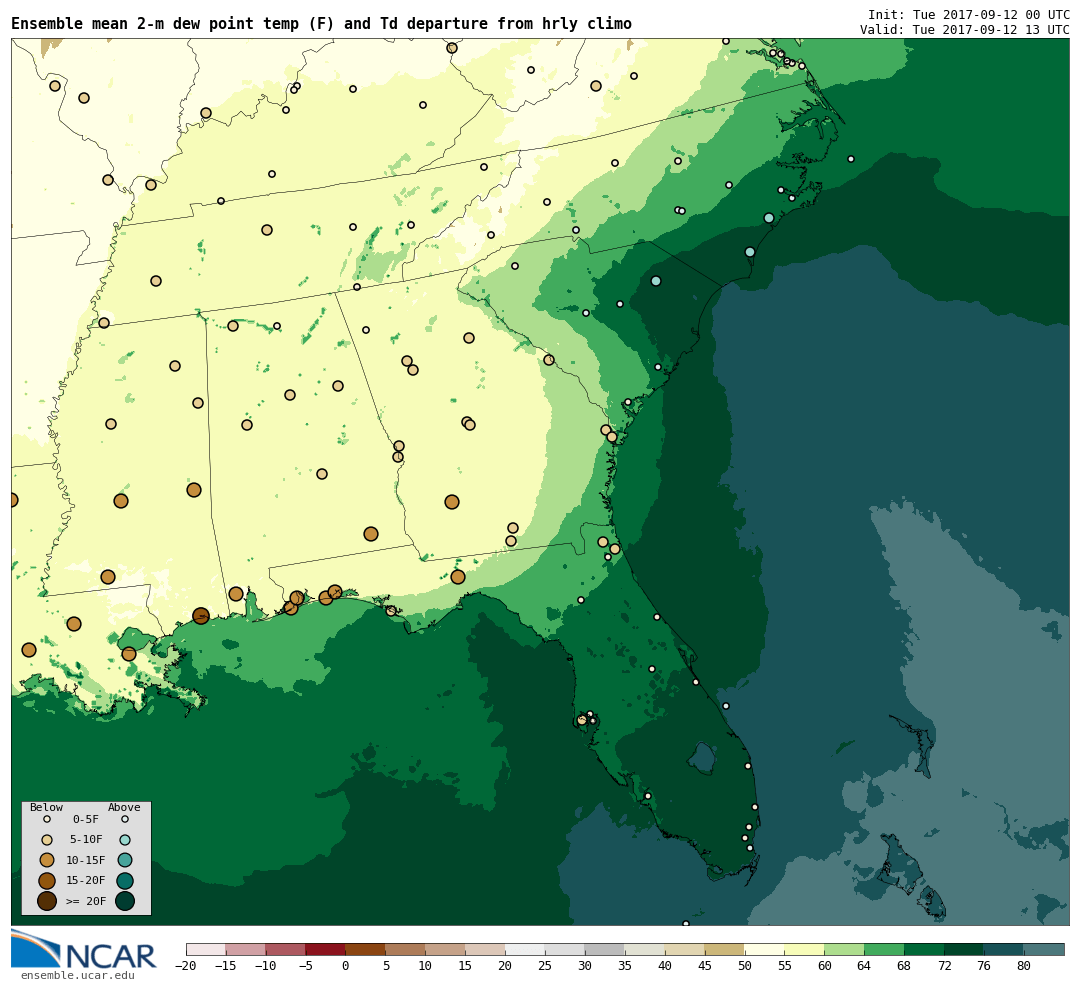Pick the dark red colorbar segment between -5 and 0
1080x988 pixels.
pyautogui.click(x=326, y=950)
